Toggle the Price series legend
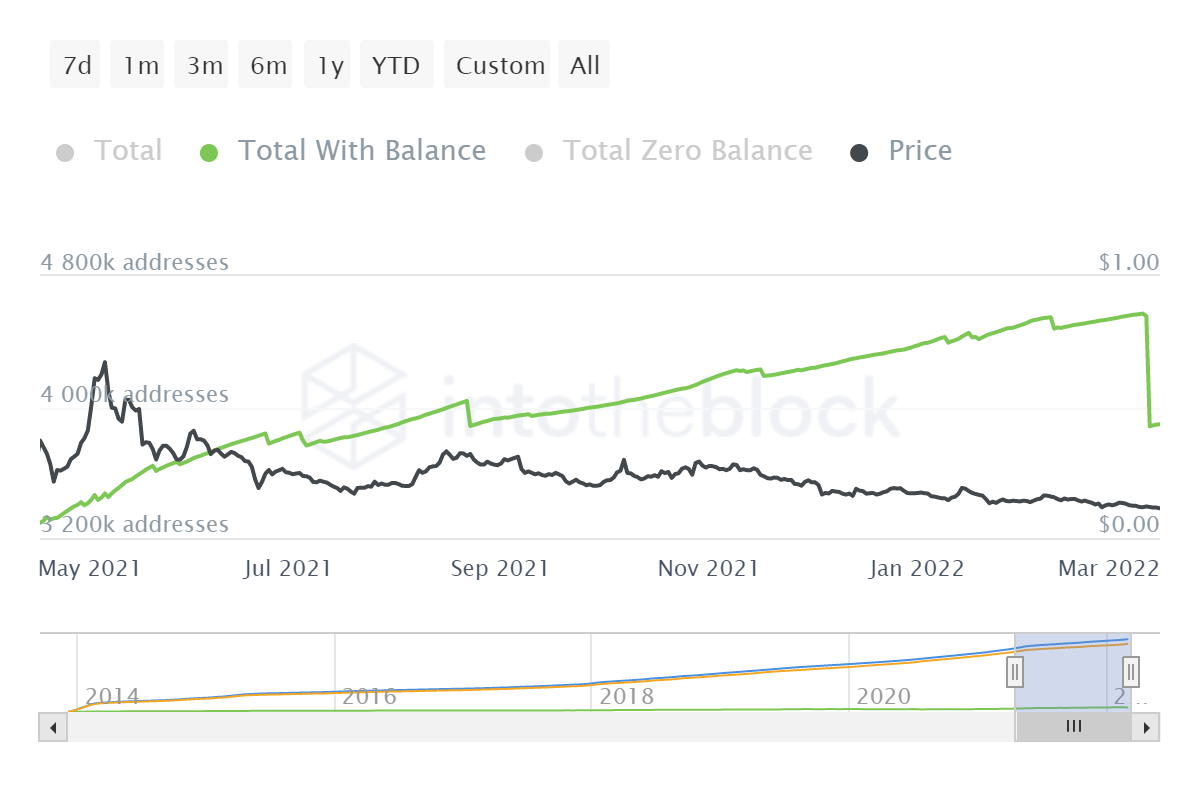The width and height of the screenshot is (1200, 800). [x=920, y=151]
